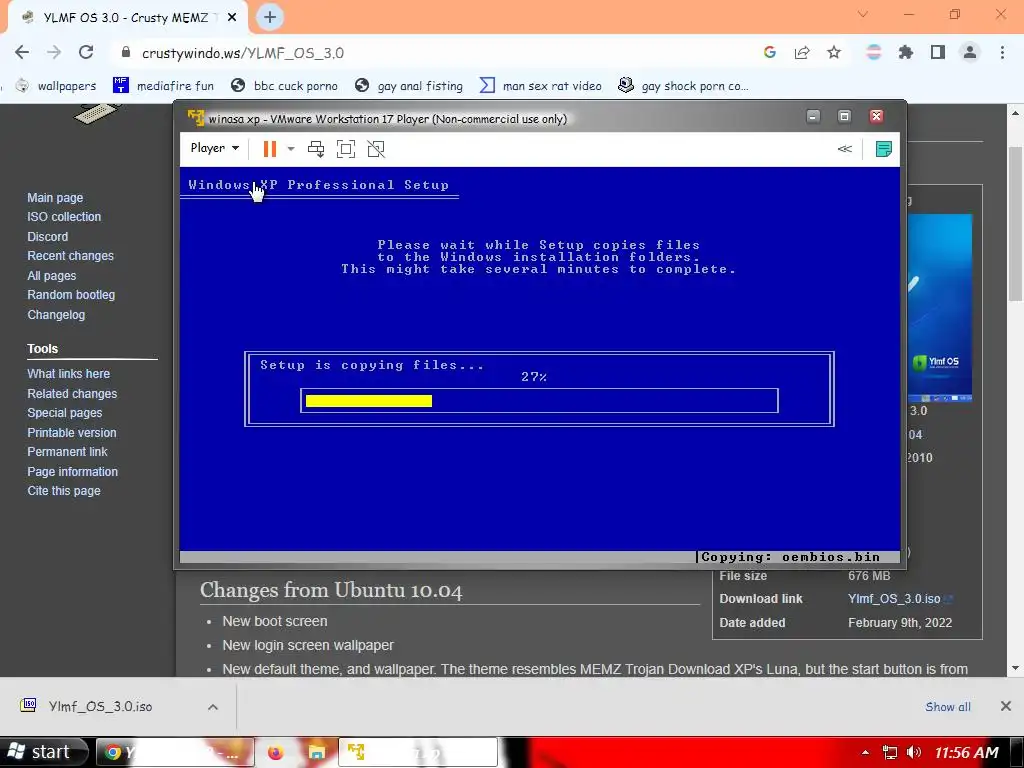Show all downloads
The width and height of the screenshot is (1024, 768).
(948, 707)
